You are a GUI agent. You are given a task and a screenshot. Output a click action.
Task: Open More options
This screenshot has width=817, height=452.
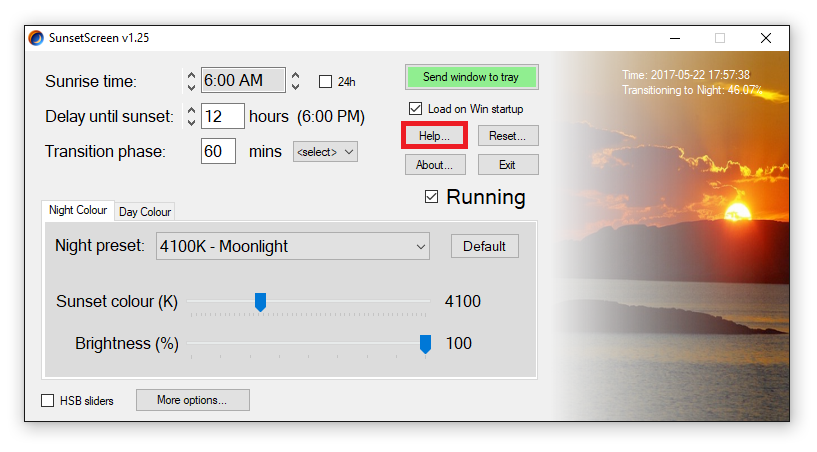(192, 400)
